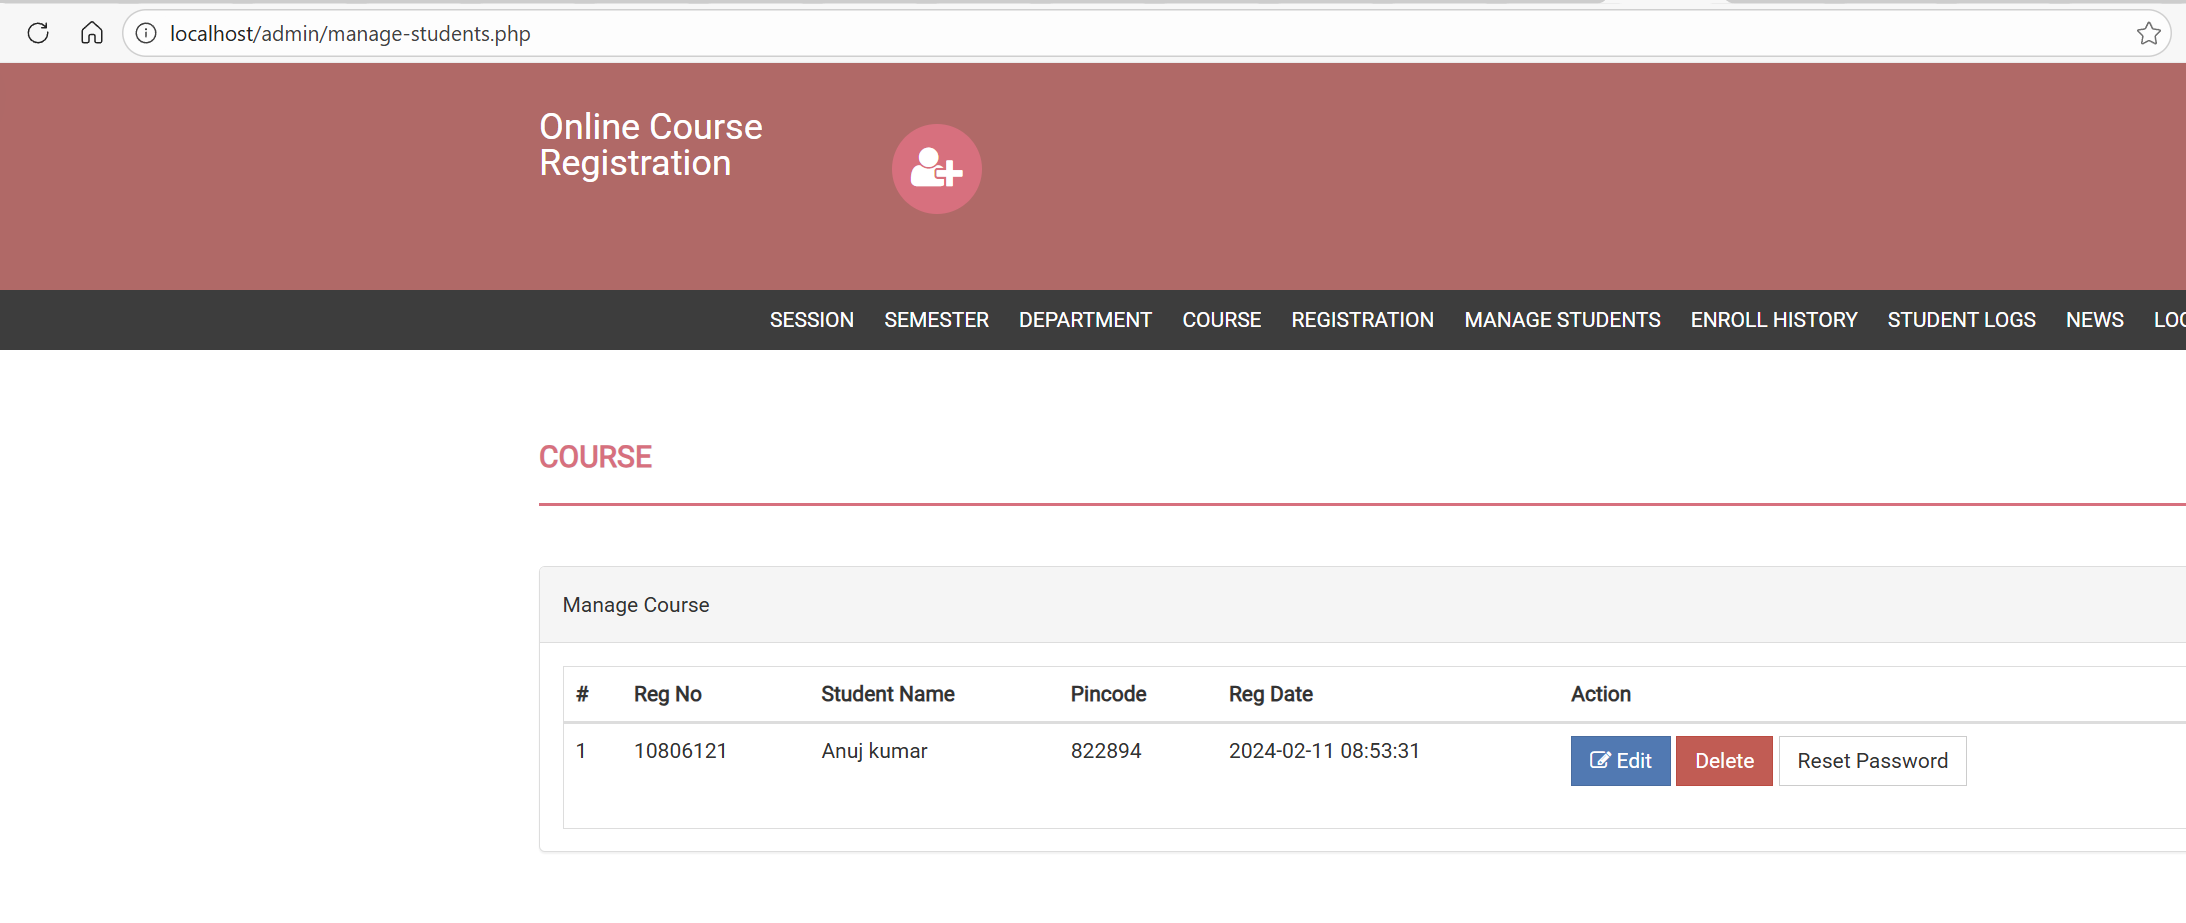
Task: Click the Reg No column header
Action: [667, 694]
